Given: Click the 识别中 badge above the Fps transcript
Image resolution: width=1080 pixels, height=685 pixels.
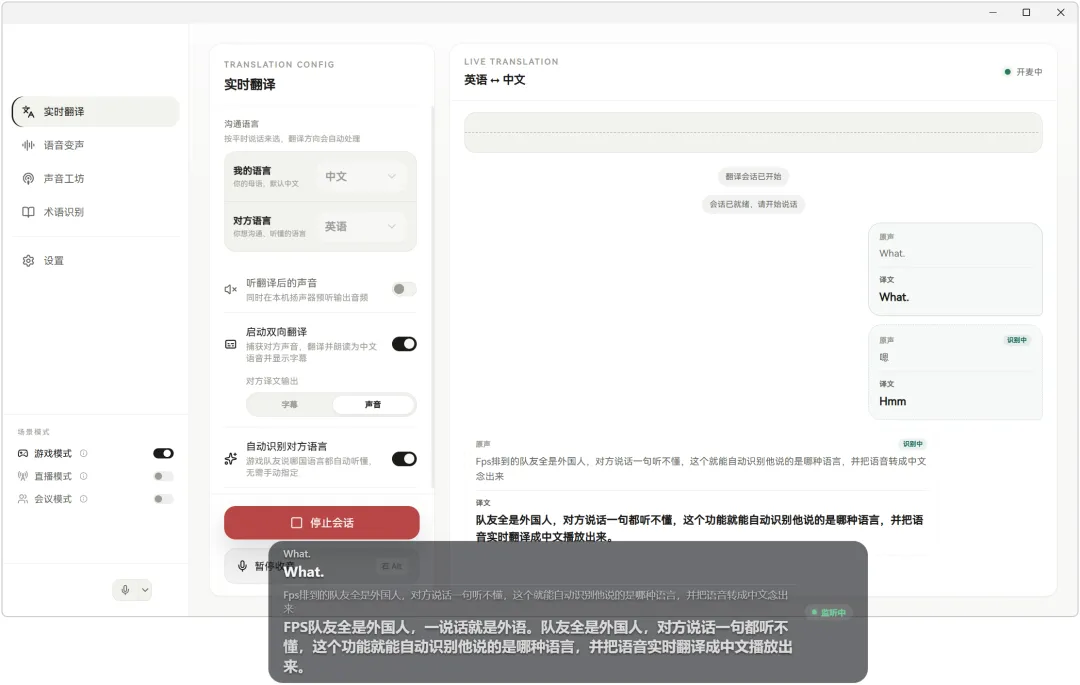Looking at the screenshot, I should (913, 444).
